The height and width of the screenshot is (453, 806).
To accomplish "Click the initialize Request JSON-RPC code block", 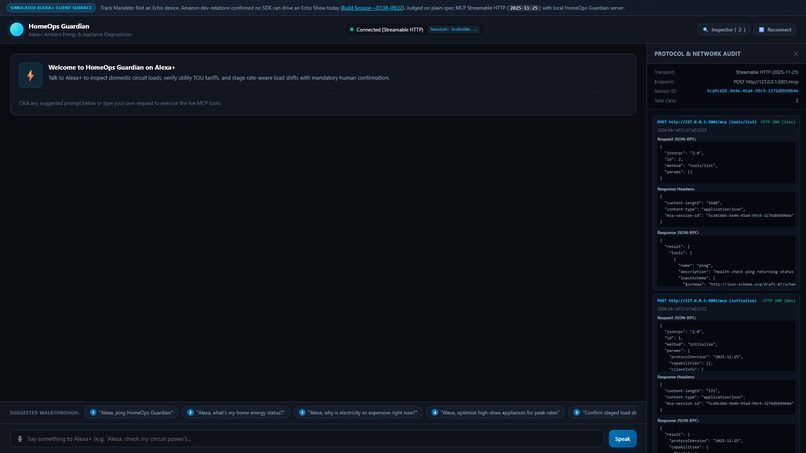I will [726, 346].
